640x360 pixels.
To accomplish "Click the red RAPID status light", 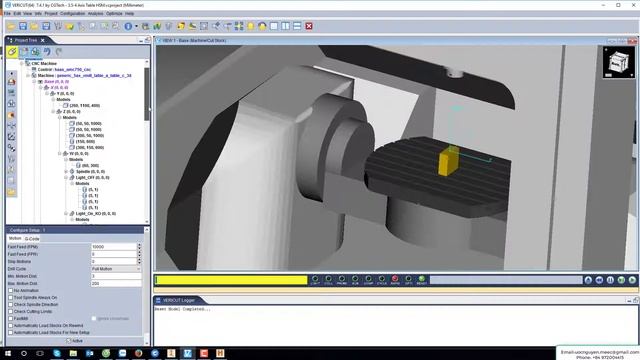I will click(395, 278).
